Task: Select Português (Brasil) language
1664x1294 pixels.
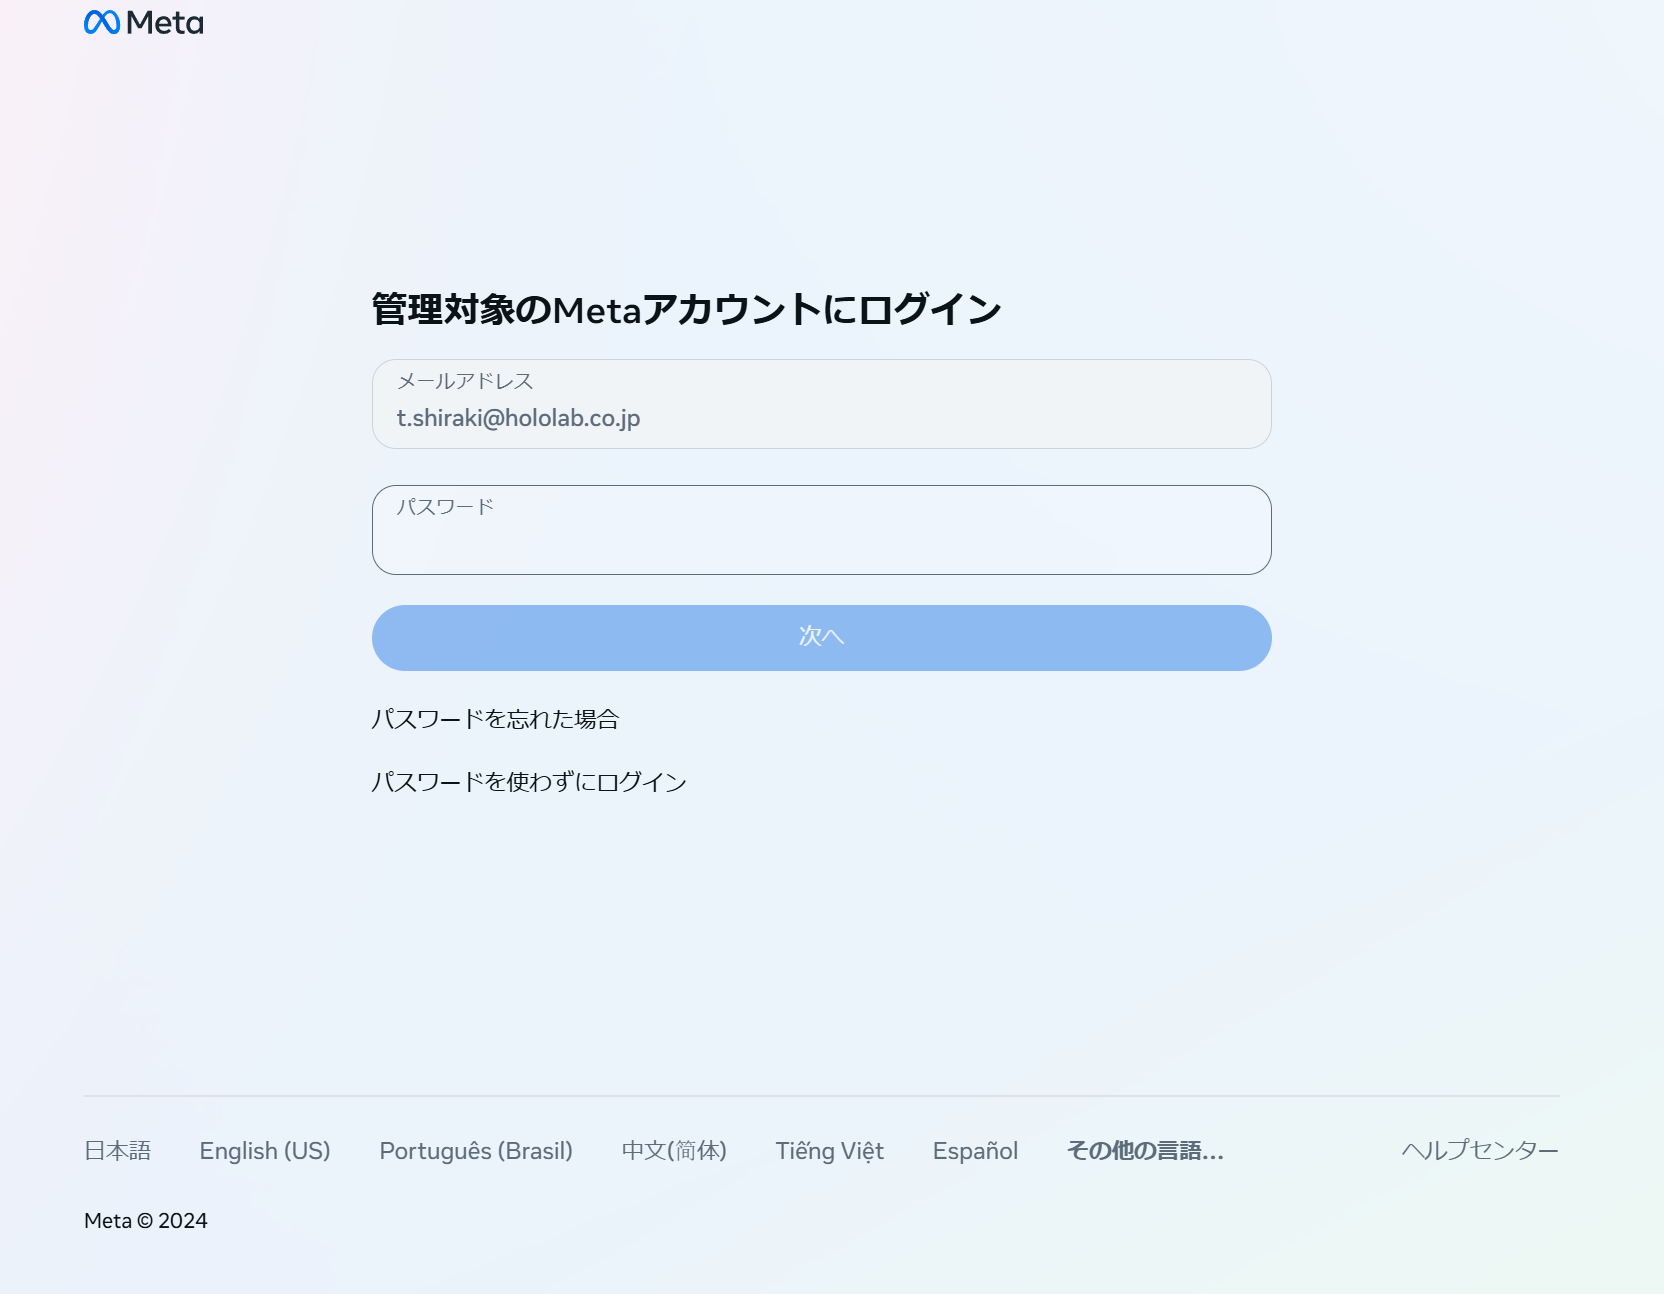Action: (476, 1151)
